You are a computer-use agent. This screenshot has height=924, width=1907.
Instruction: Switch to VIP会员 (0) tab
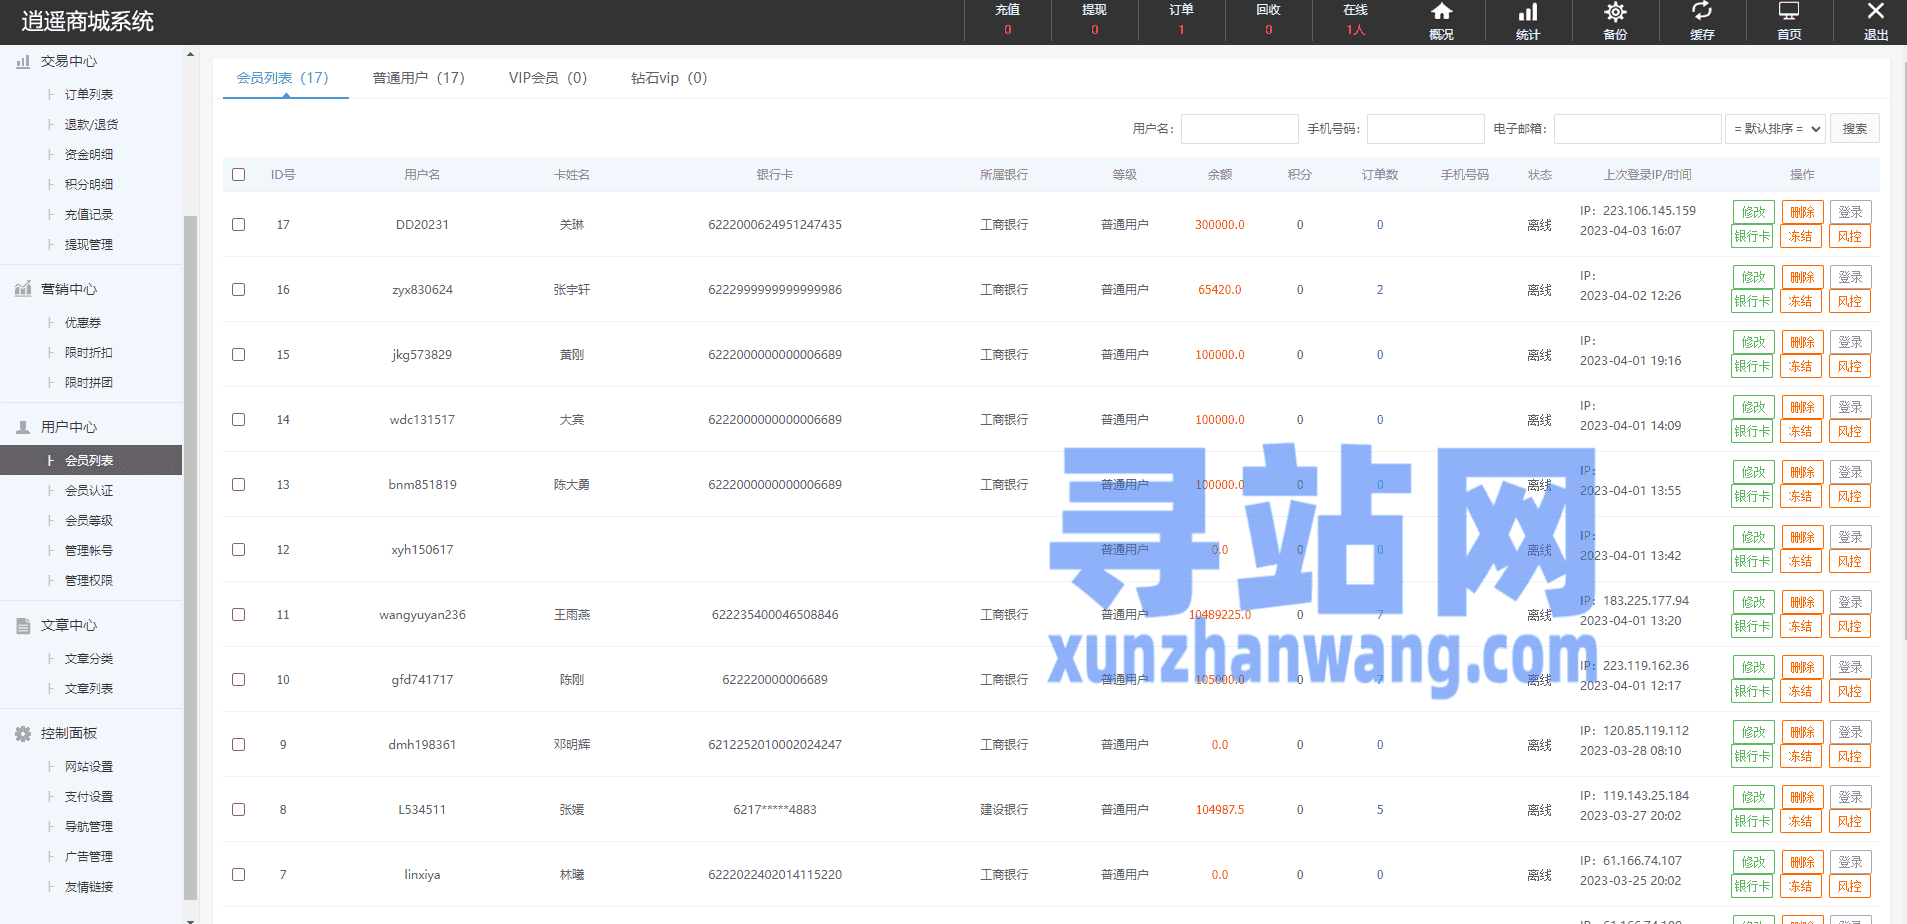(x=548, y=78)
